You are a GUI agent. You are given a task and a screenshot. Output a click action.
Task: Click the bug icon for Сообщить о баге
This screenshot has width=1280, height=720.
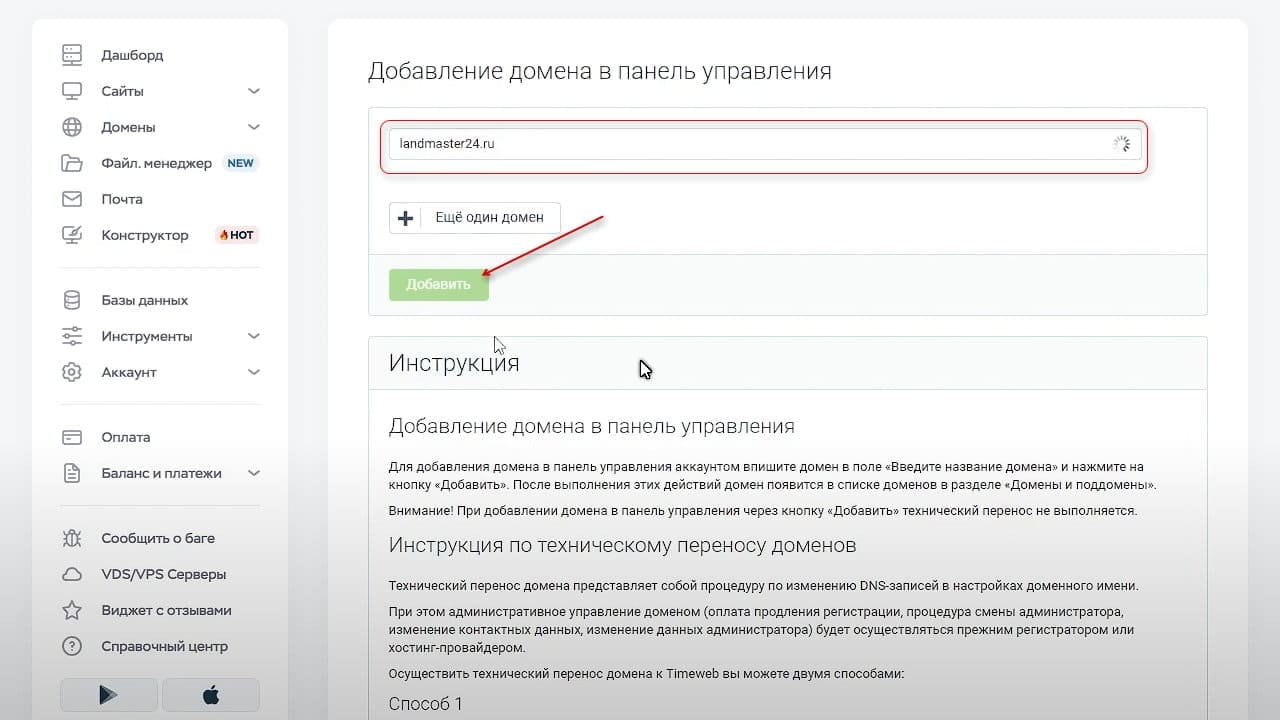pyautogui.click(x=72, y=538)
